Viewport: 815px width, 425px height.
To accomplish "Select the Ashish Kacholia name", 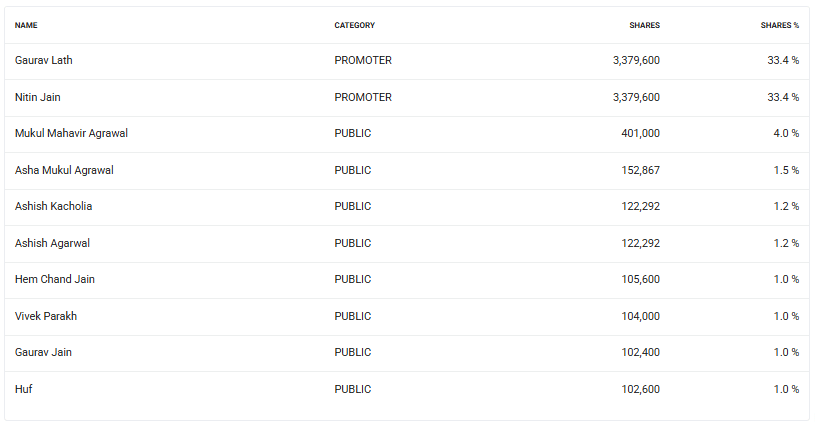I will click(x=54, y=206).
